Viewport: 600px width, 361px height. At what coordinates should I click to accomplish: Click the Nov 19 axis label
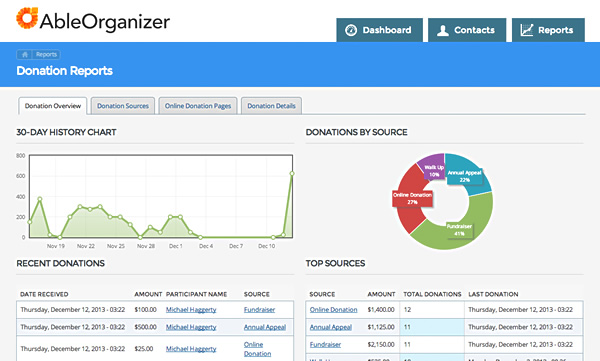point(56,246)
